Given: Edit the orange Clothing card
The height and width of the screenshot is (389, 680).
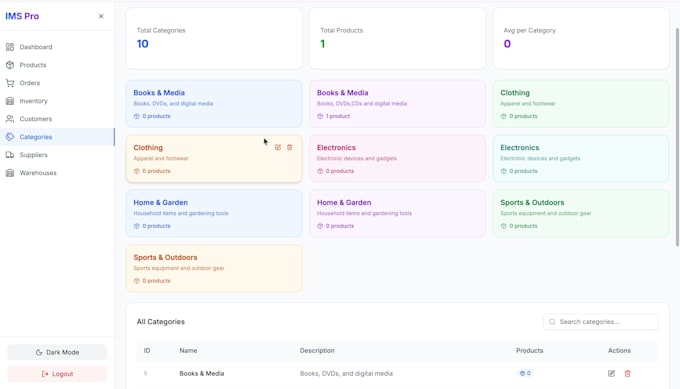Looking at the screenshot, I should [278, 147].
